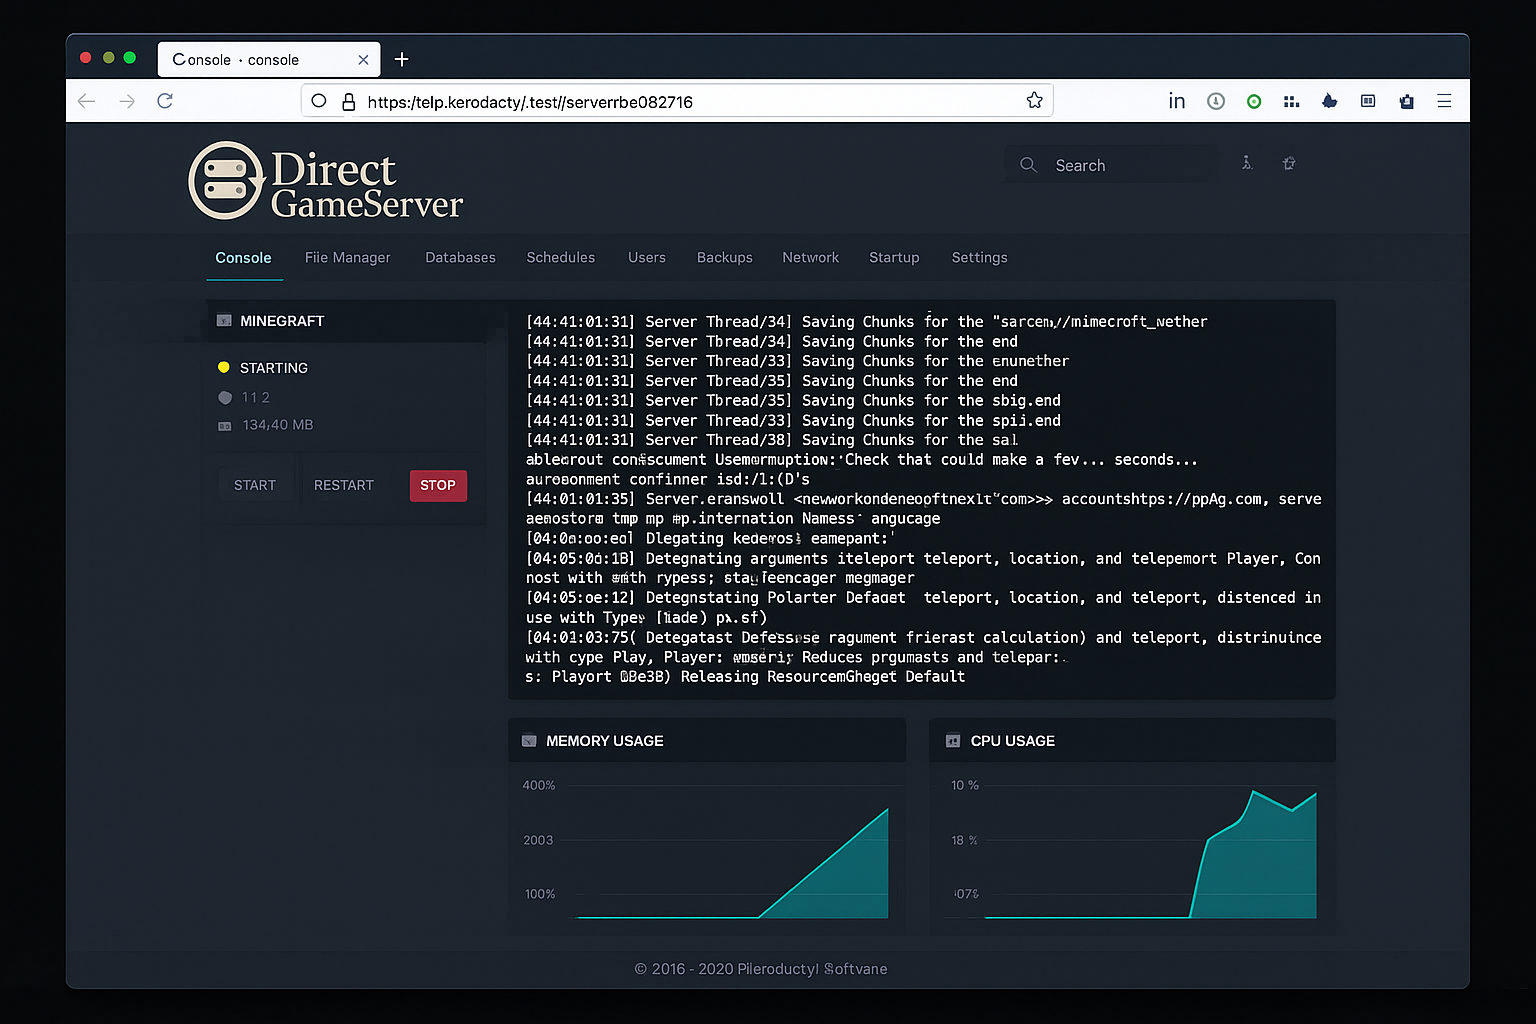Reload the page with refresh icon

(165, 101)
